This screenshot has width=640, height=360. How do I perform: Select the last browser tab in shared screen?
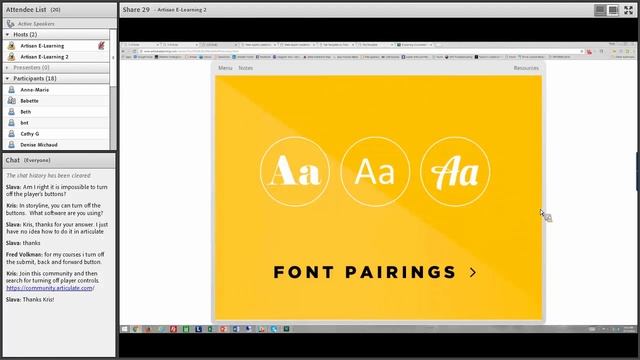tap(414, 44)
